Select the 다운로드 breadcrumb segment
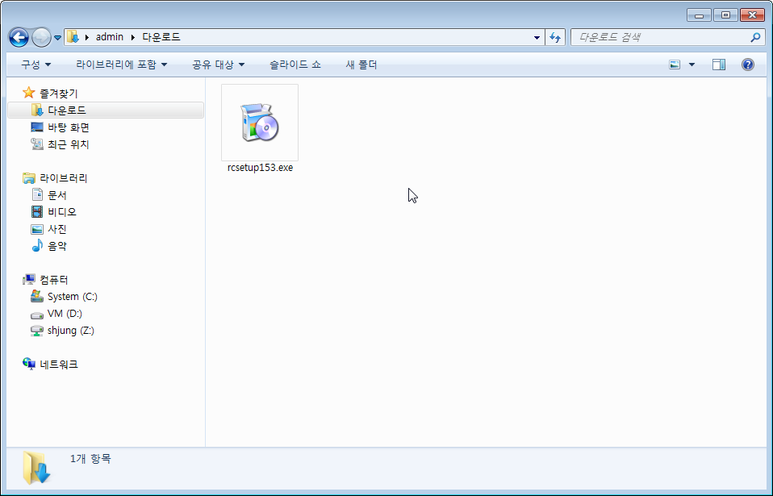Viewport: 773px width, 496px height. (x=161, y=37)
